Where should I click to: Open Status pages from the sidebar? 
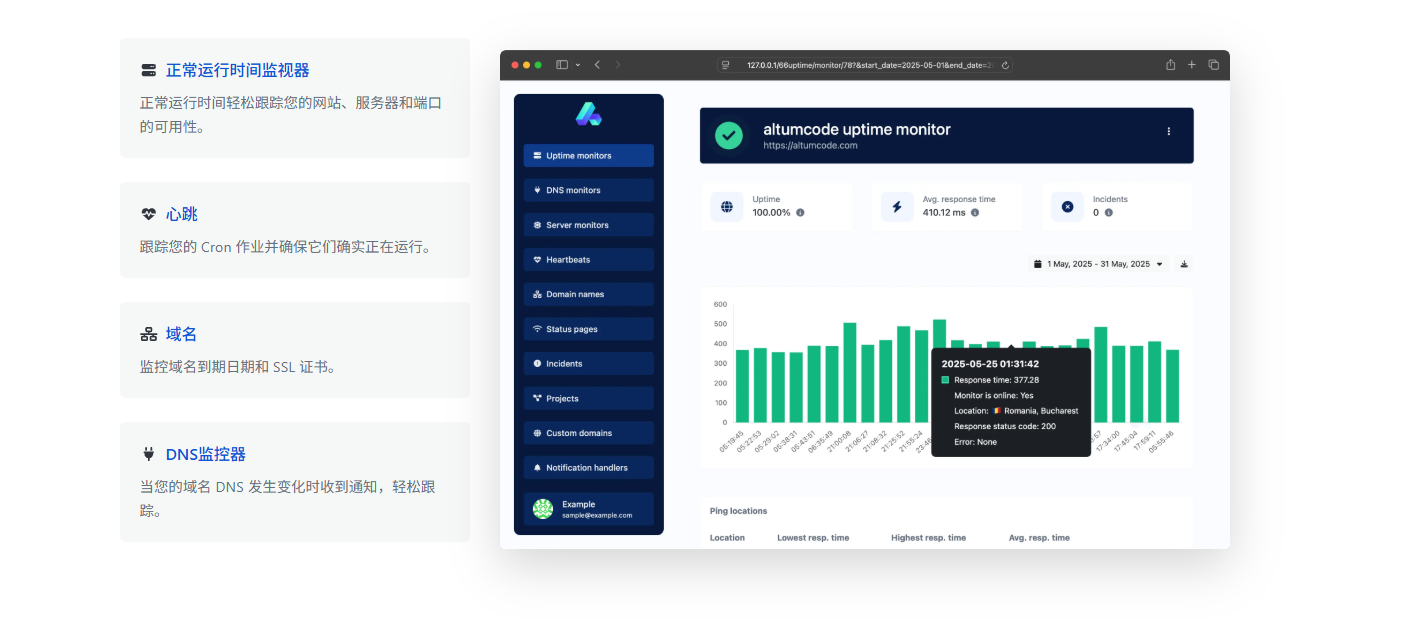588,329
